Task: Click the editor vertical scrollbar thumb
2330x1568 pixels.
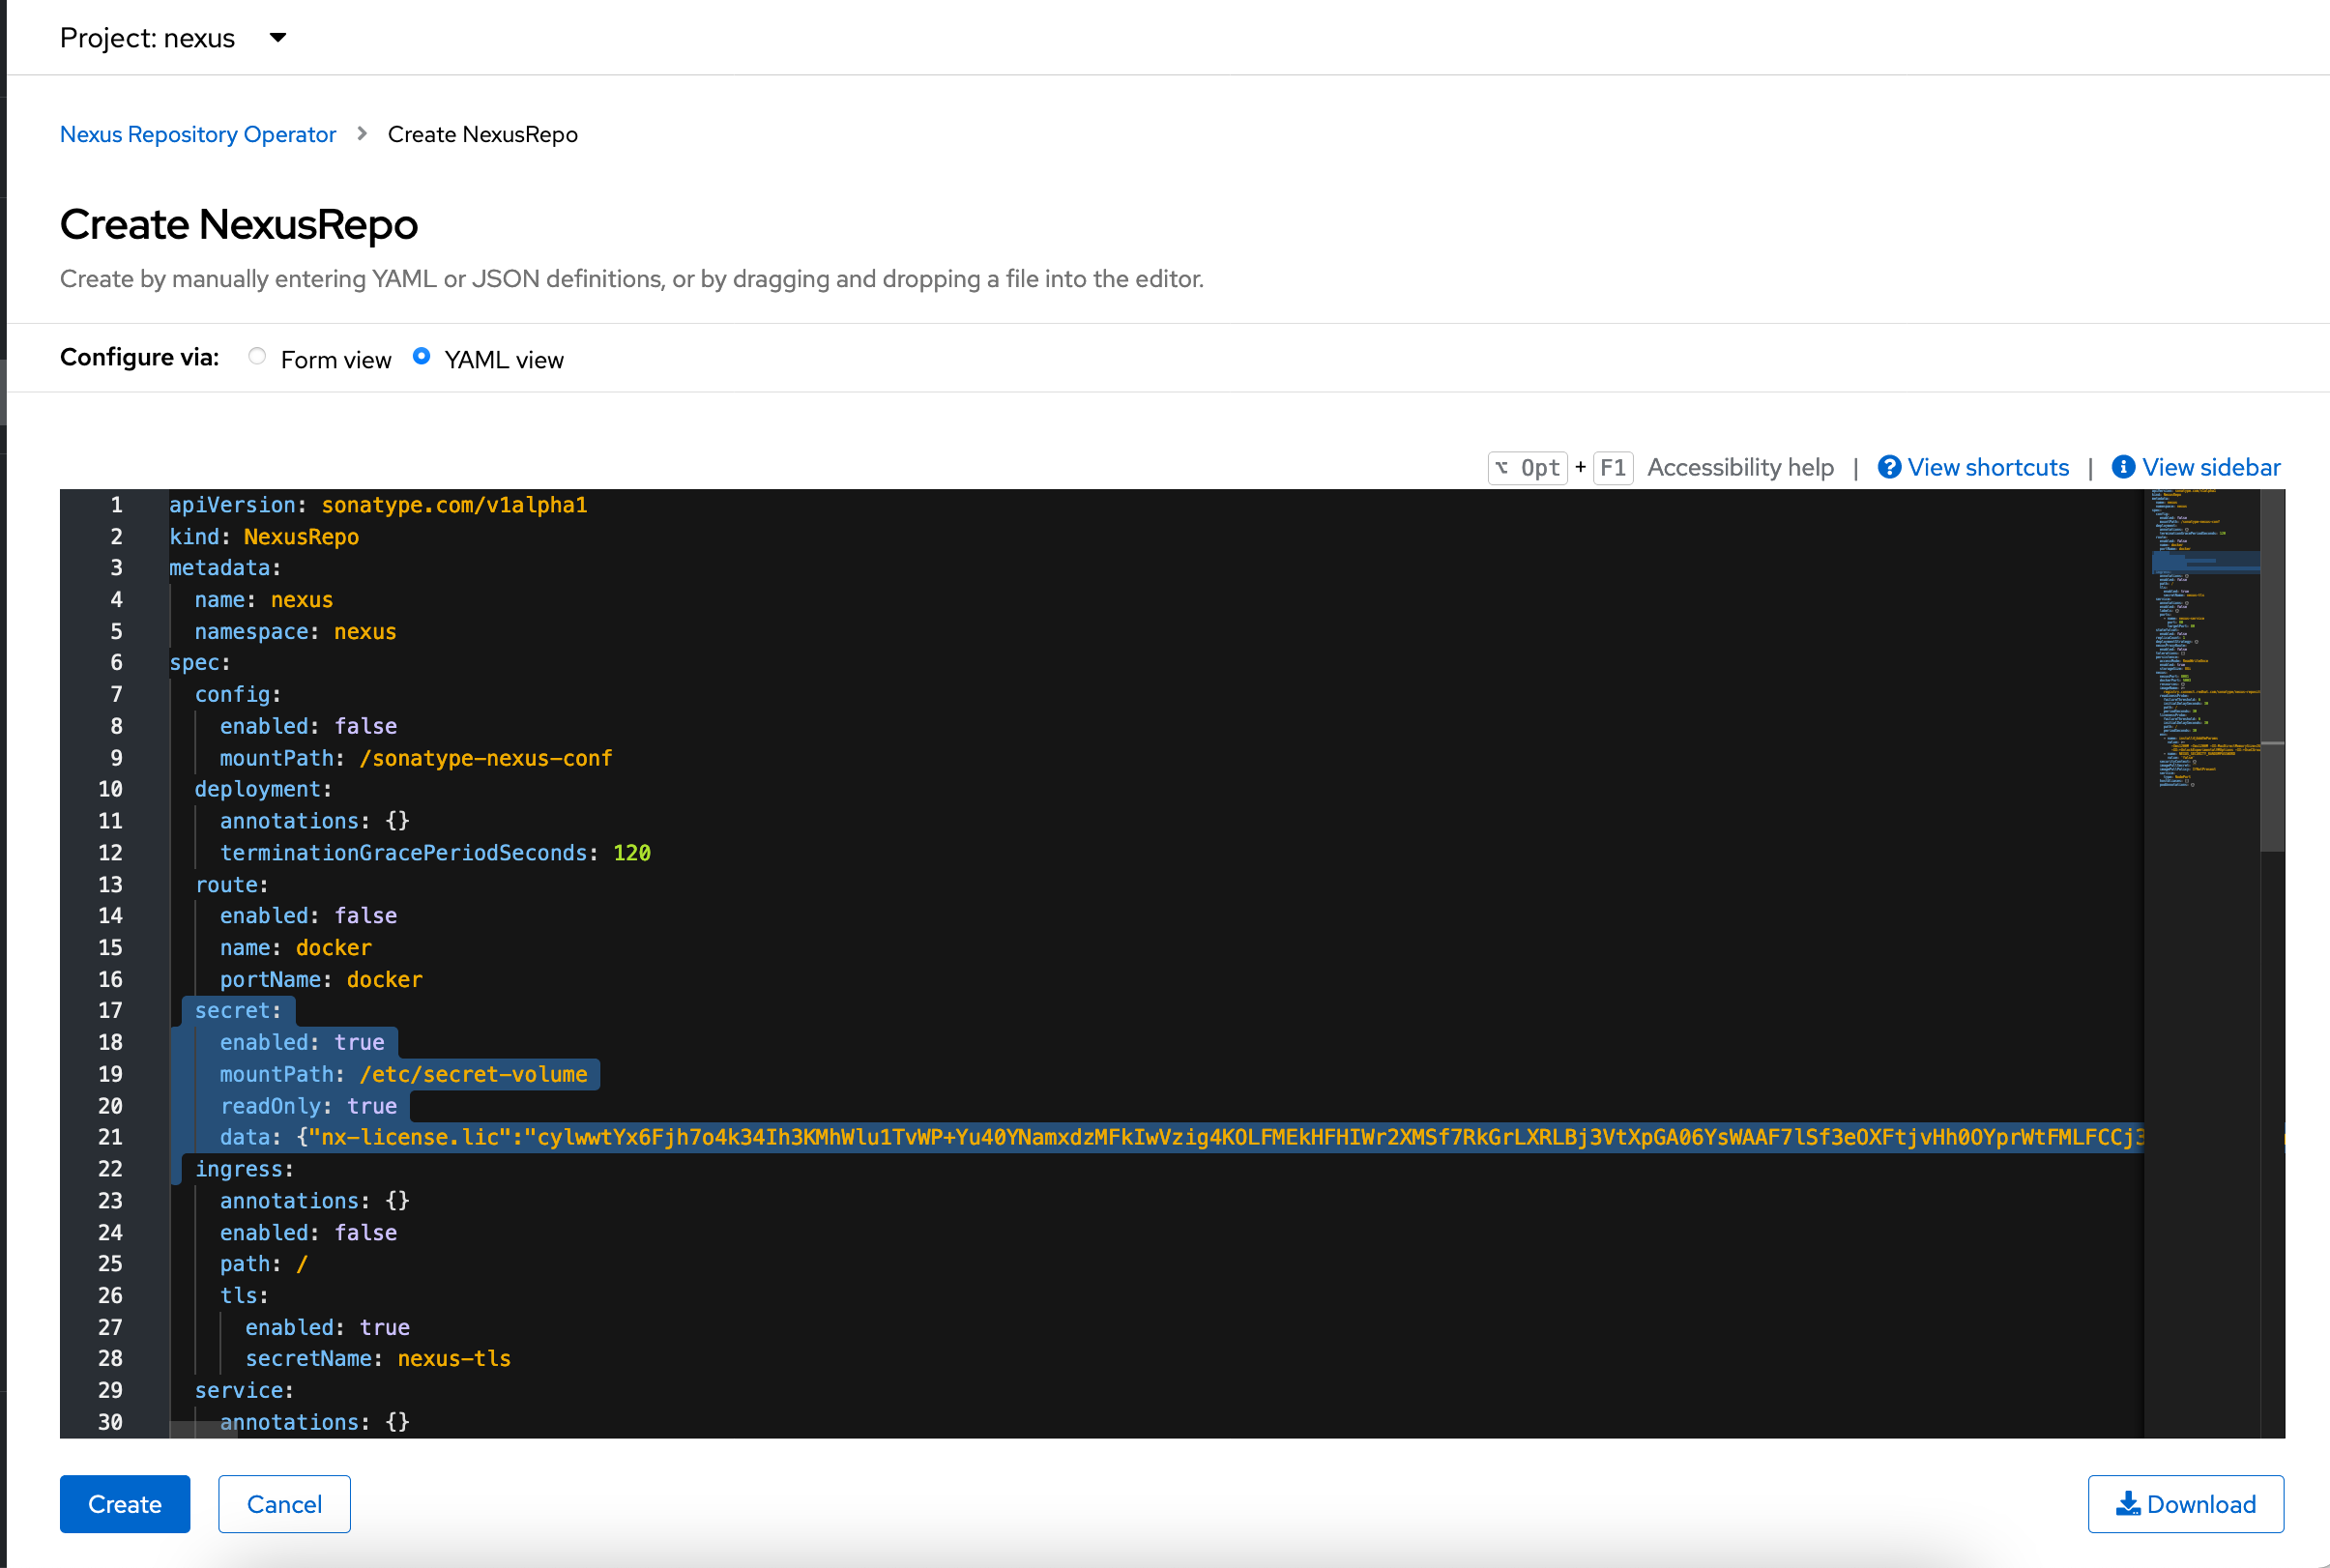Action: (2272, 670)
